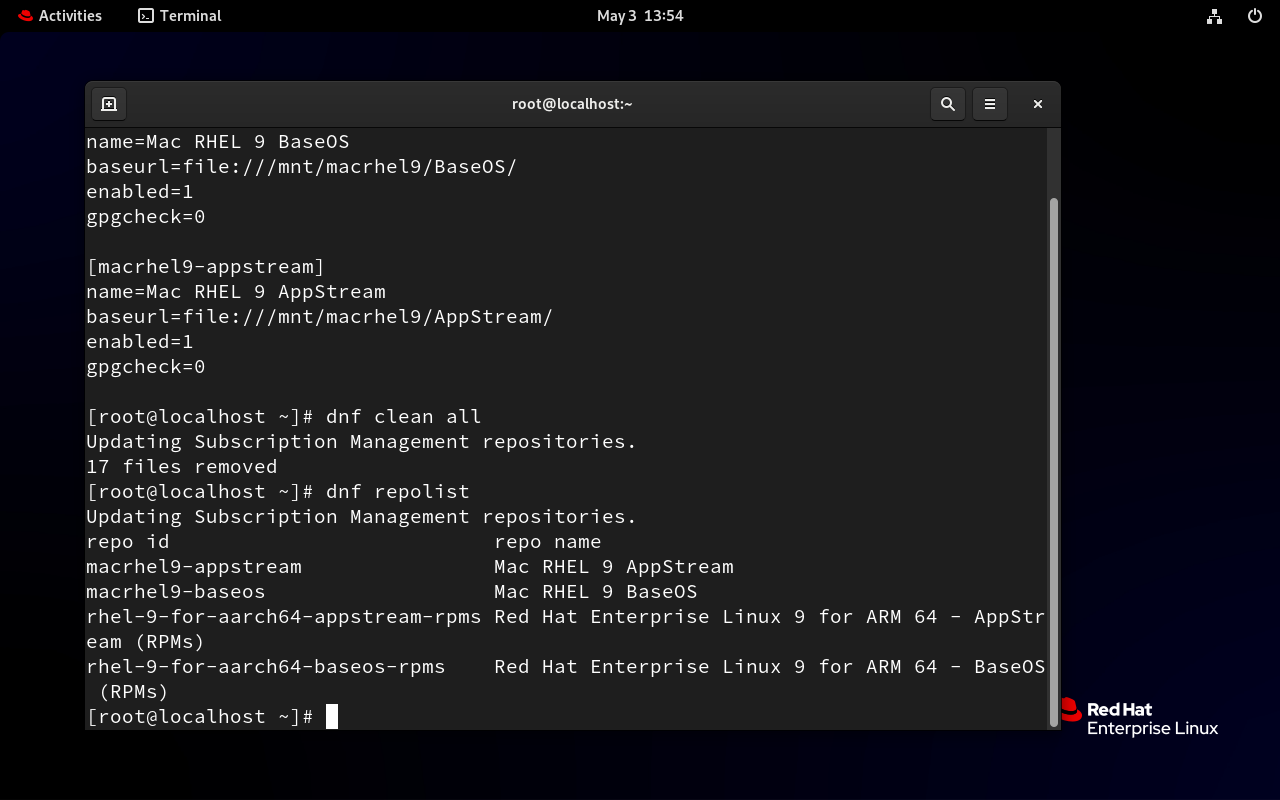Click the line name=Mac RHEL 9 AppStream
The height and width of the screenshot is (800, 1280).
[x=236, y=292]
